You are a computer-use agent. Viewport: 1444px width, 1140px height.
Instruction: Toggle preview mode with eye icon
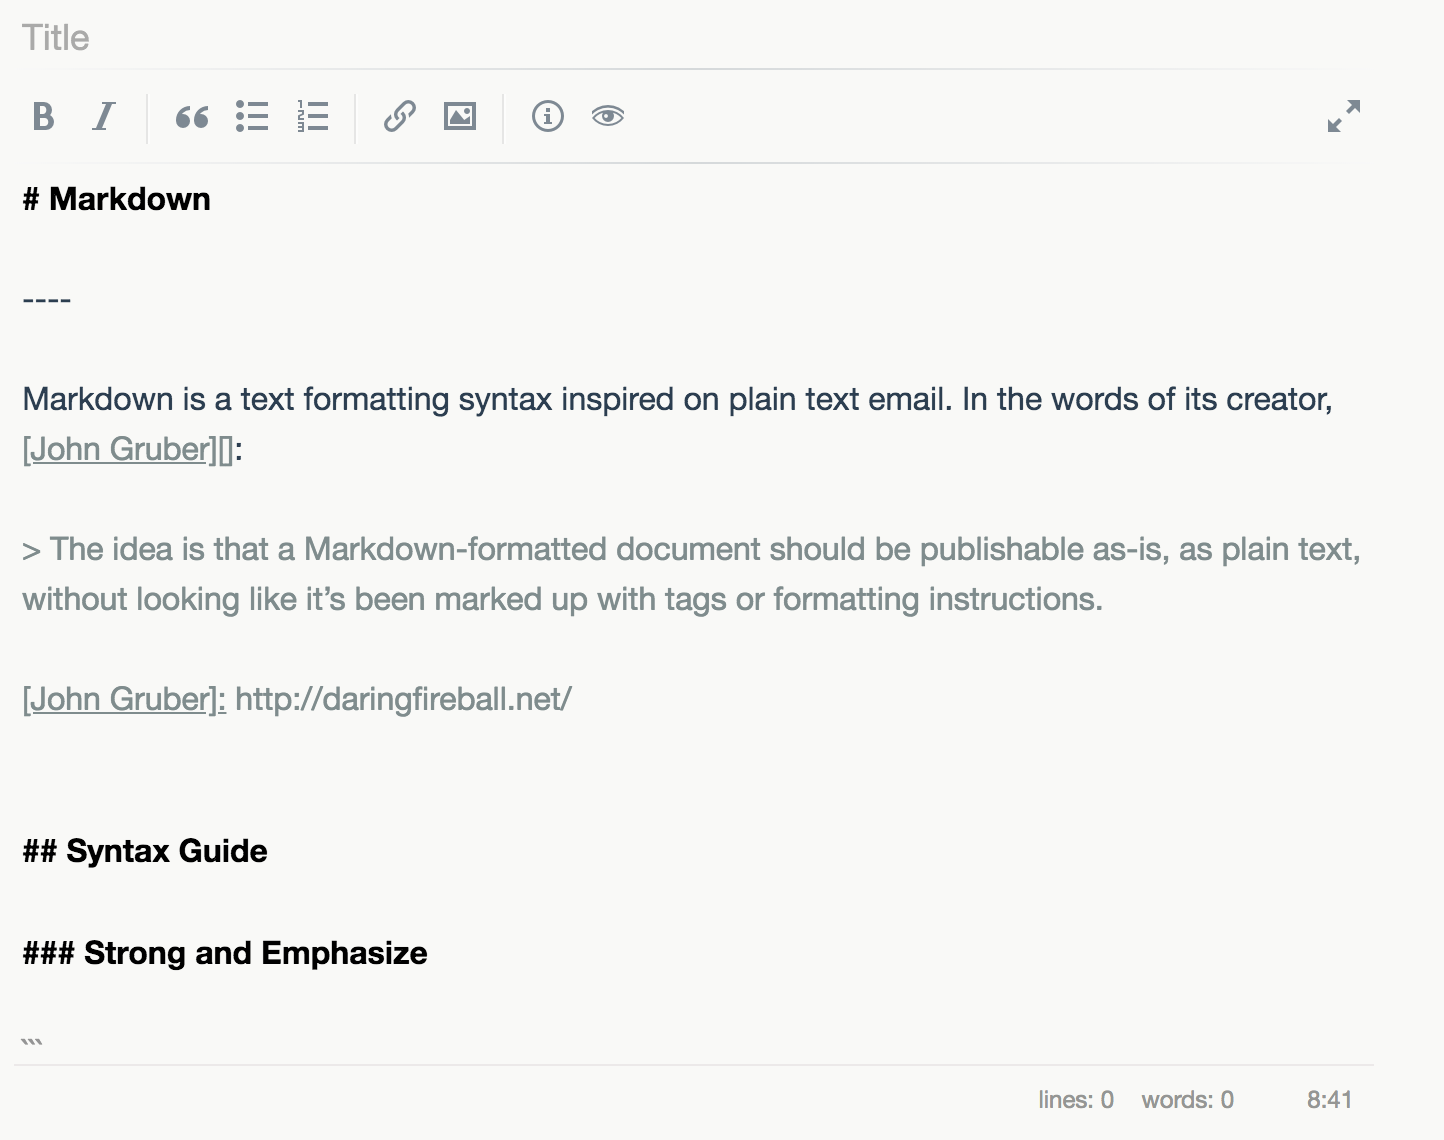tap(607, 117)
